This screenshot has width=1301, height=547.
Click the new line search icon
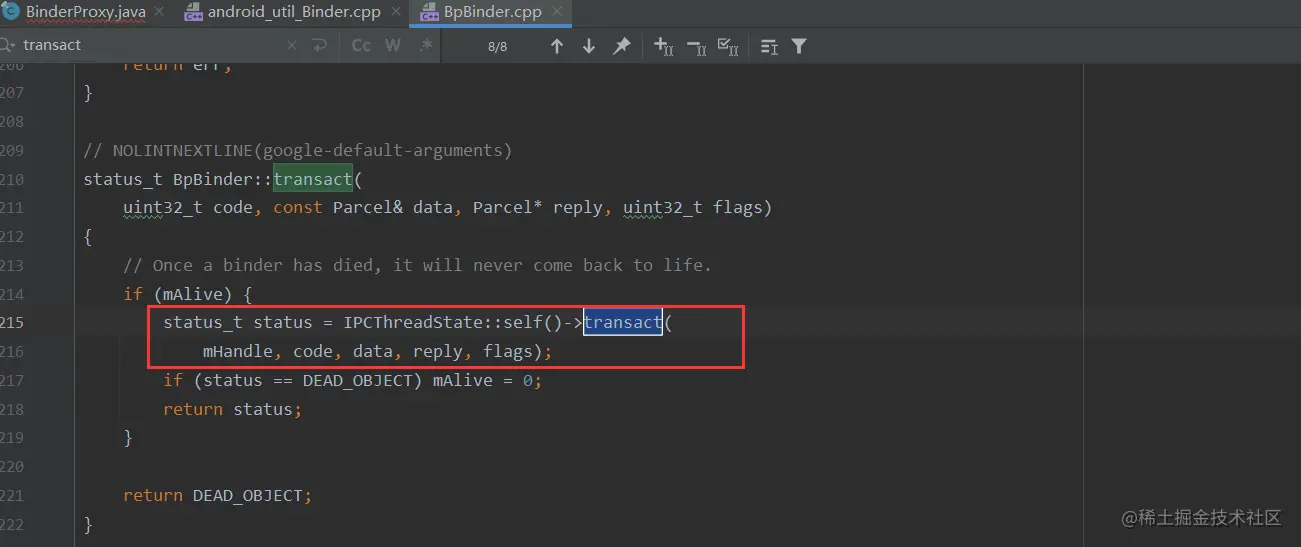click(320, 45)
